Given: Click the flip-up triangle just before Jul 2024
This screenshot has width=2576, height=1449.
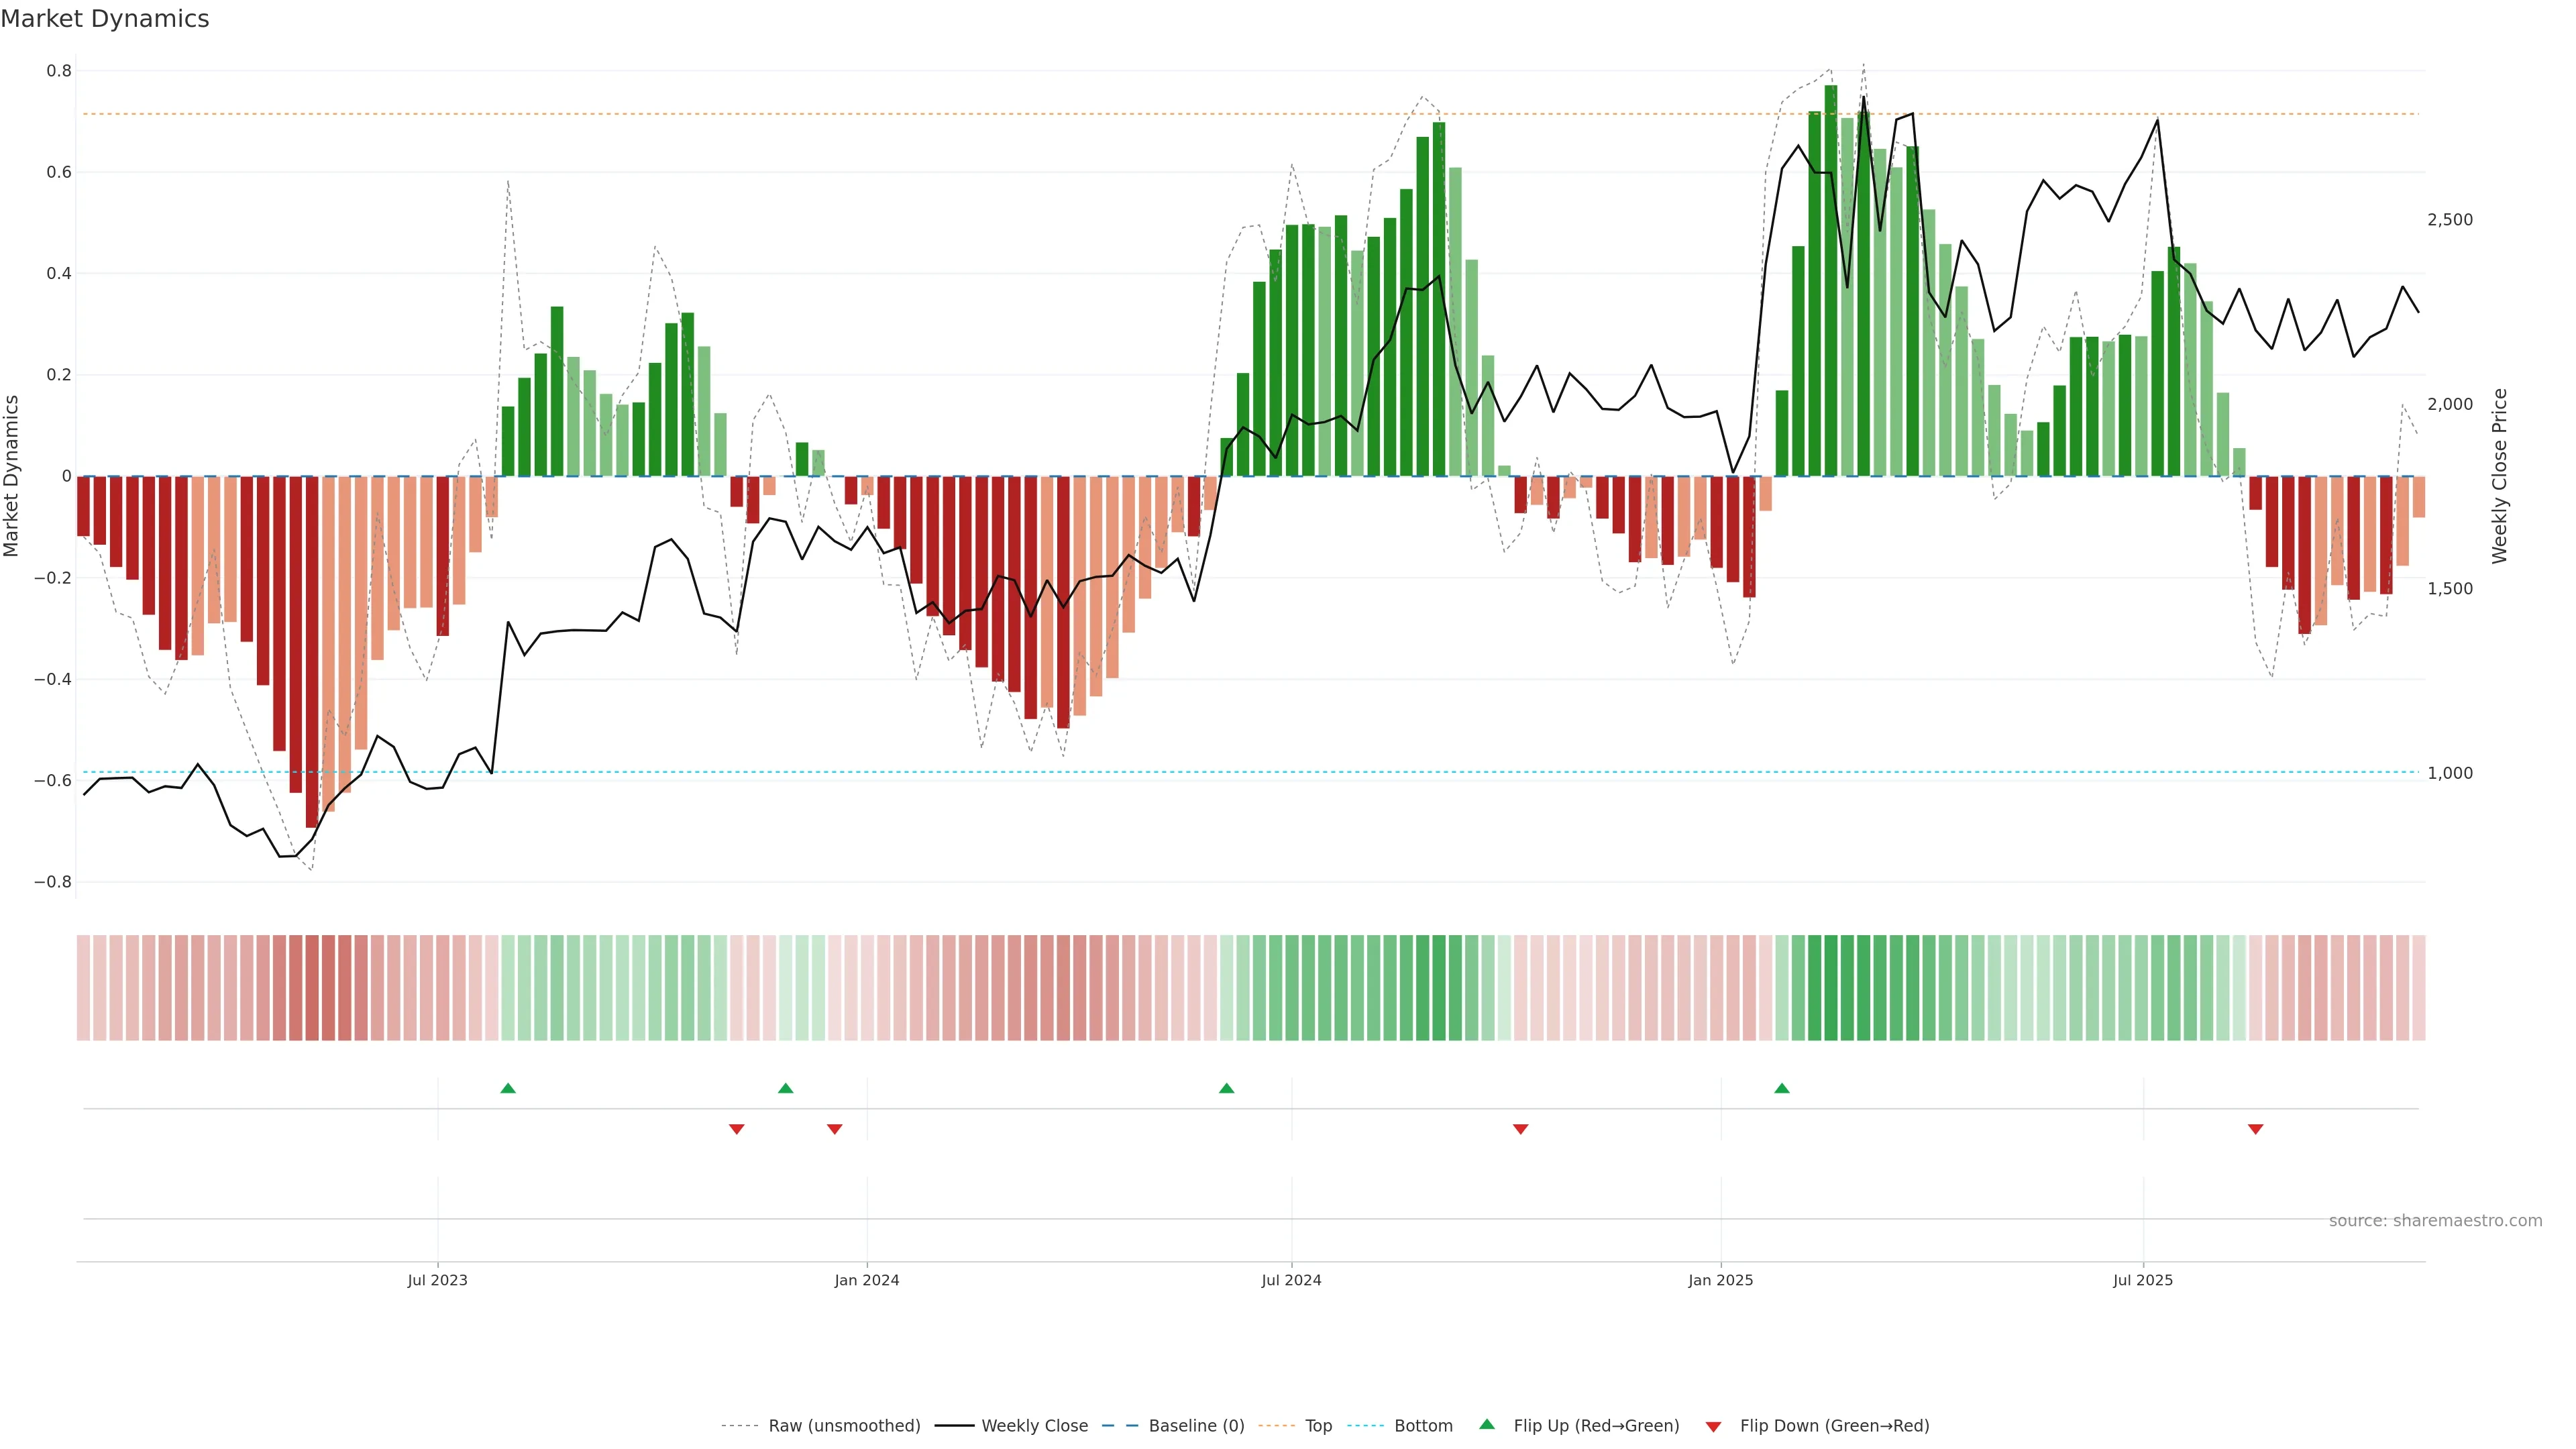Looking at the screenshot, I should (1227, 1088).
